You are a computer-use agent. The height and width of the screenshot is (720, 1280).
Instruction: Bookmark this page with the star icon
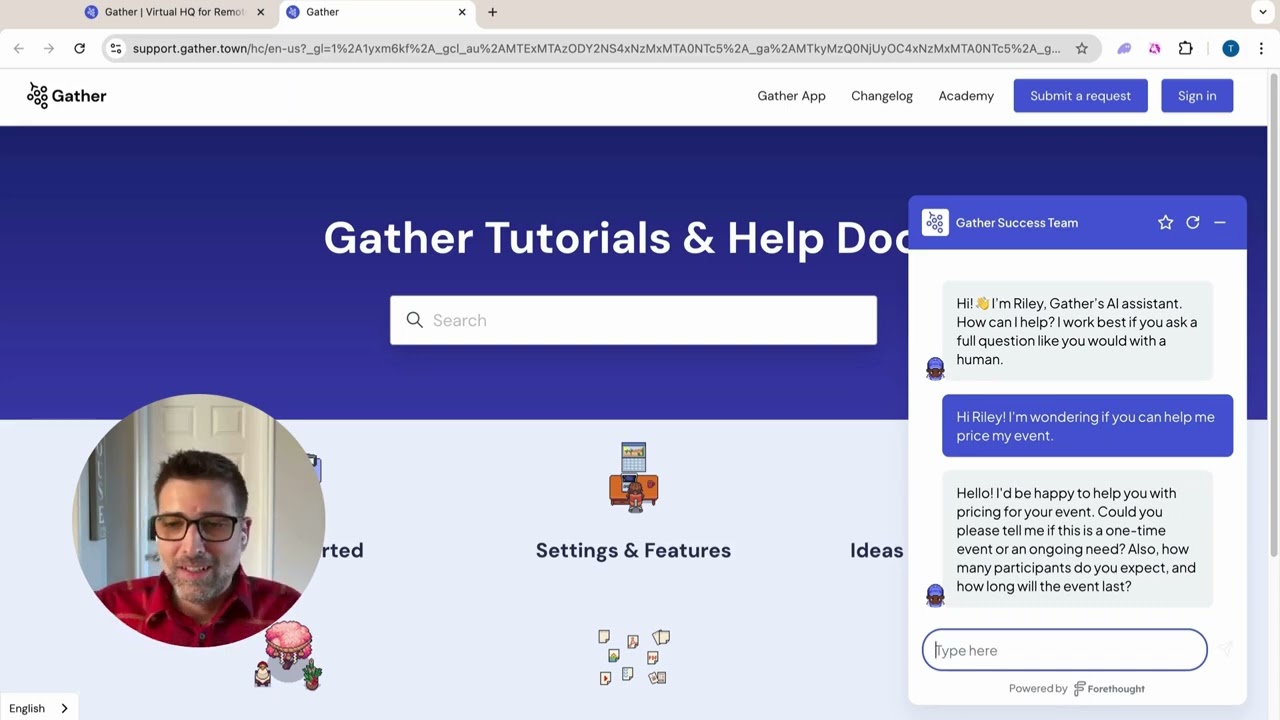pos(1081,48)
